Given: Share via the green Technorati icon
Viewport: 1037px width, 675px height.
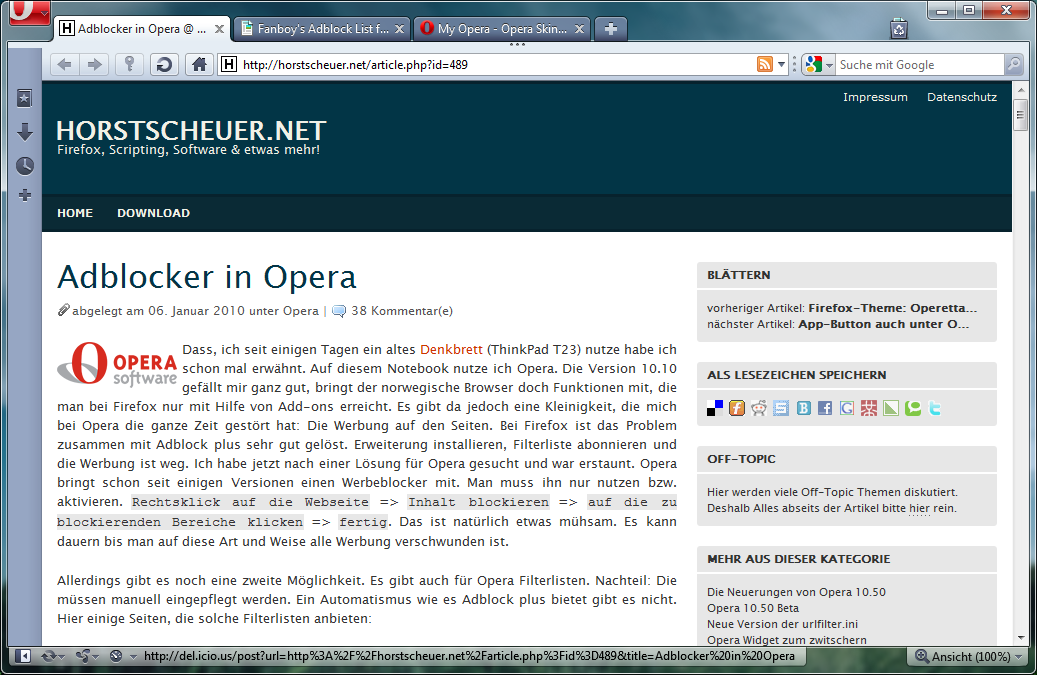Looking at the screenshot, I should 913,408.
